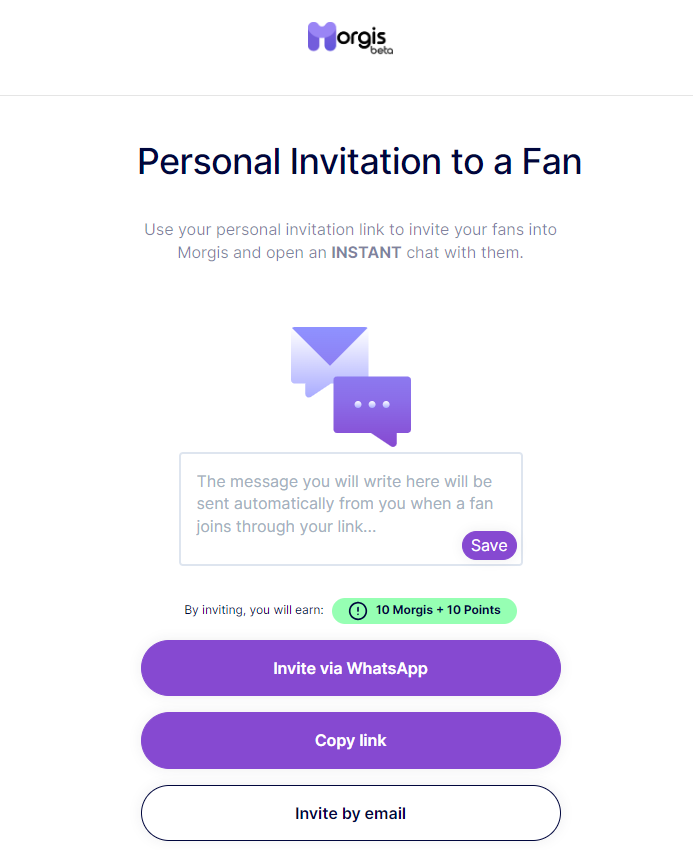This screenshot has height=850, width=693.
Task: Save the automatic invitation message
Action: [x=489, y=545]
